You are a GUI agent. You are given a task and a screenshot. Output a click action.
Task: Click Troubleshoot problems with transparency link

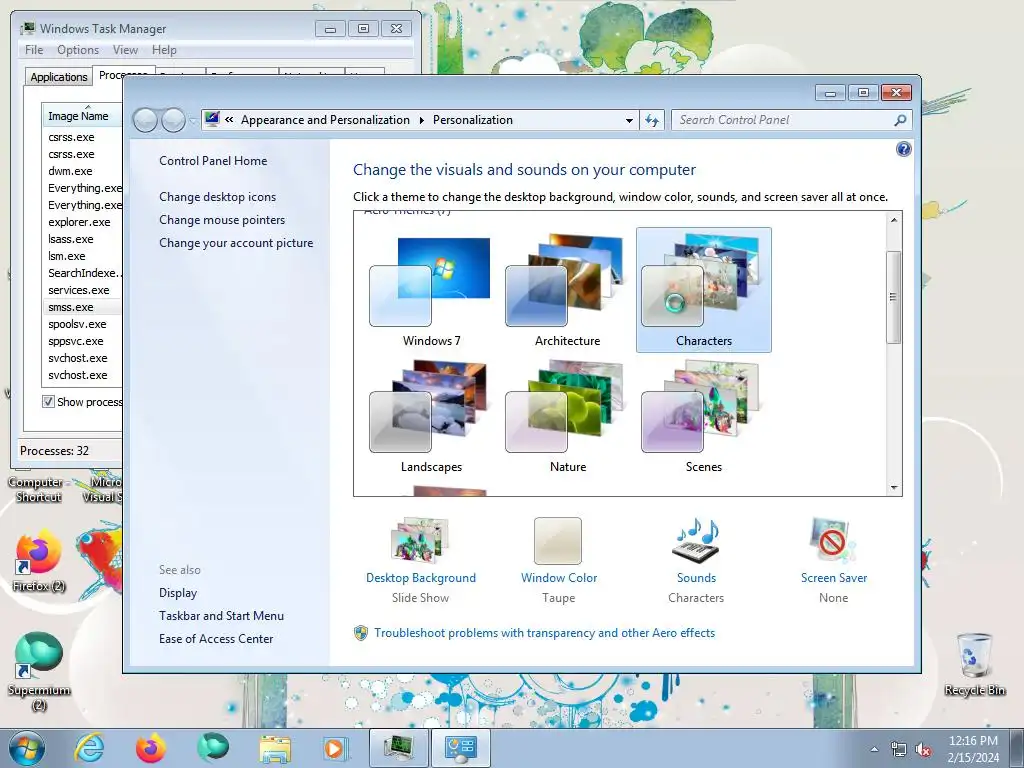click(x=544, y=633)
